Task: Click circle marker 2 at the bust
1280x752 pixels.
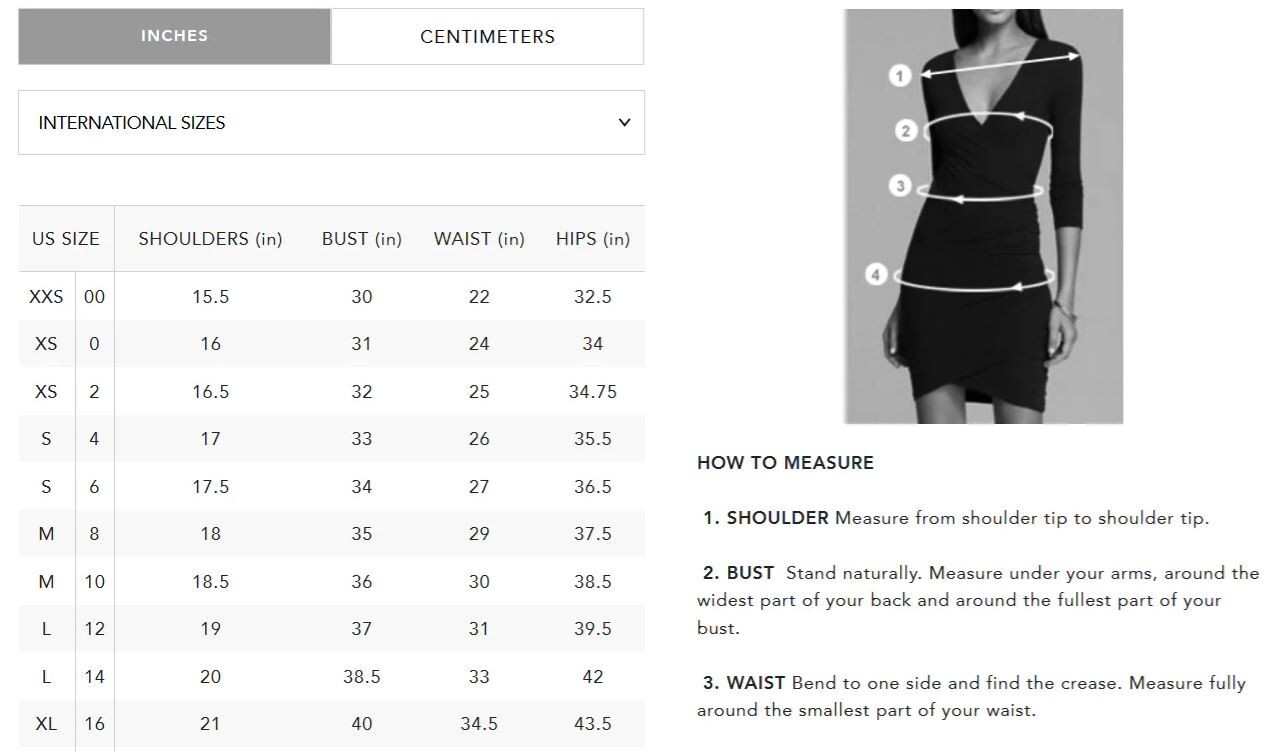Action: 906,130
